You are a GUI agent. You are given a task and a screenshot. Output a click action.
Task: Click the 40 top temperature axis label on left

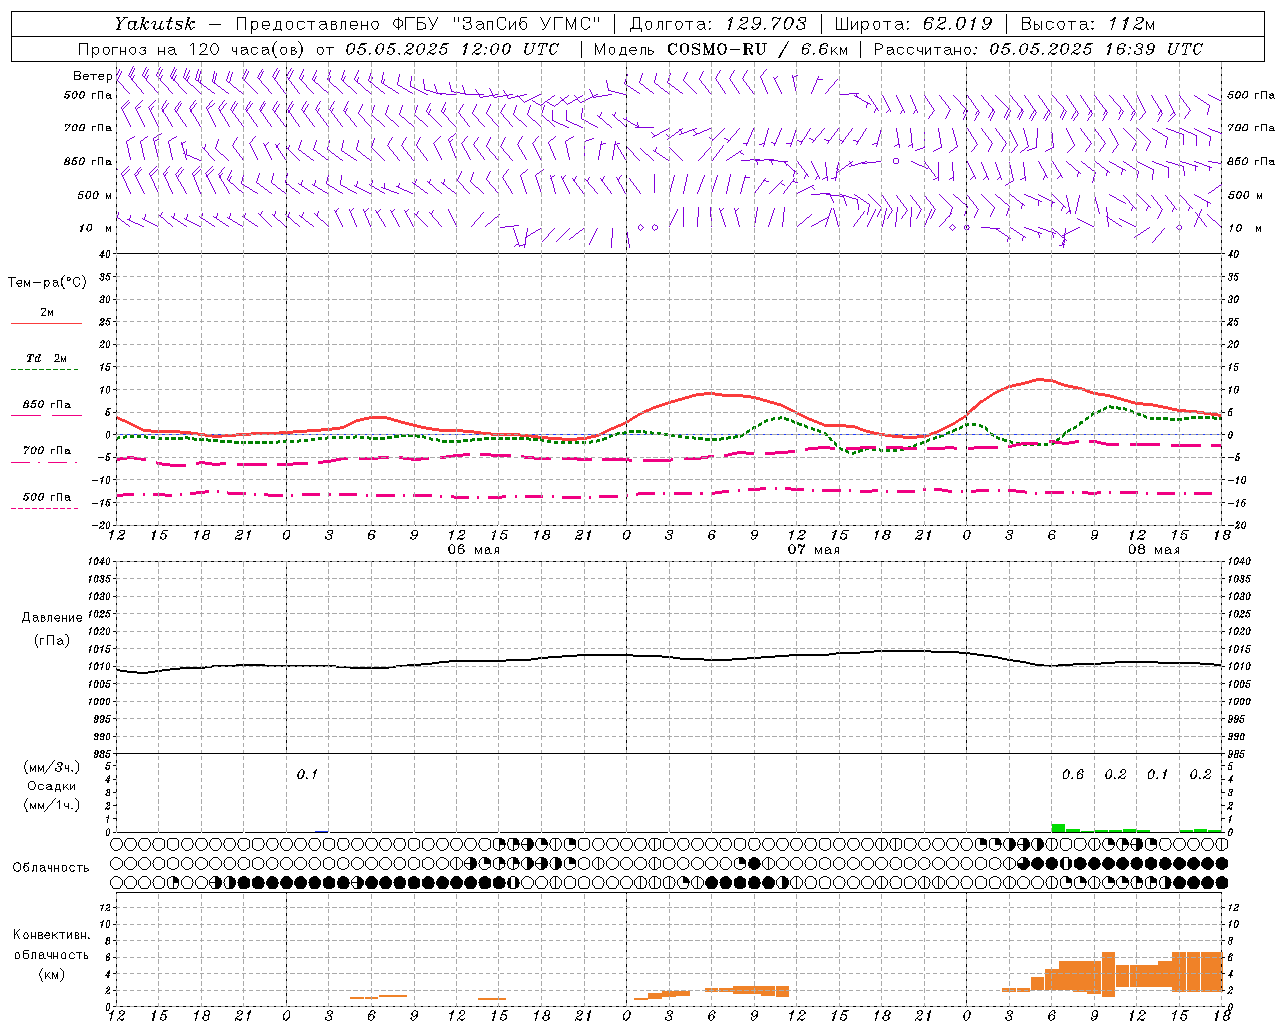pyautogui.click(x=105, y=254)
